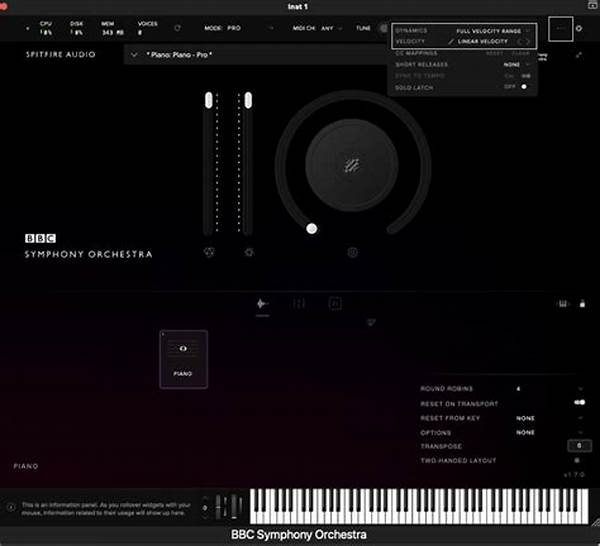The image size is (600, 546).
Task: Click the three-dots options menu button
Action: coord(561,29)
